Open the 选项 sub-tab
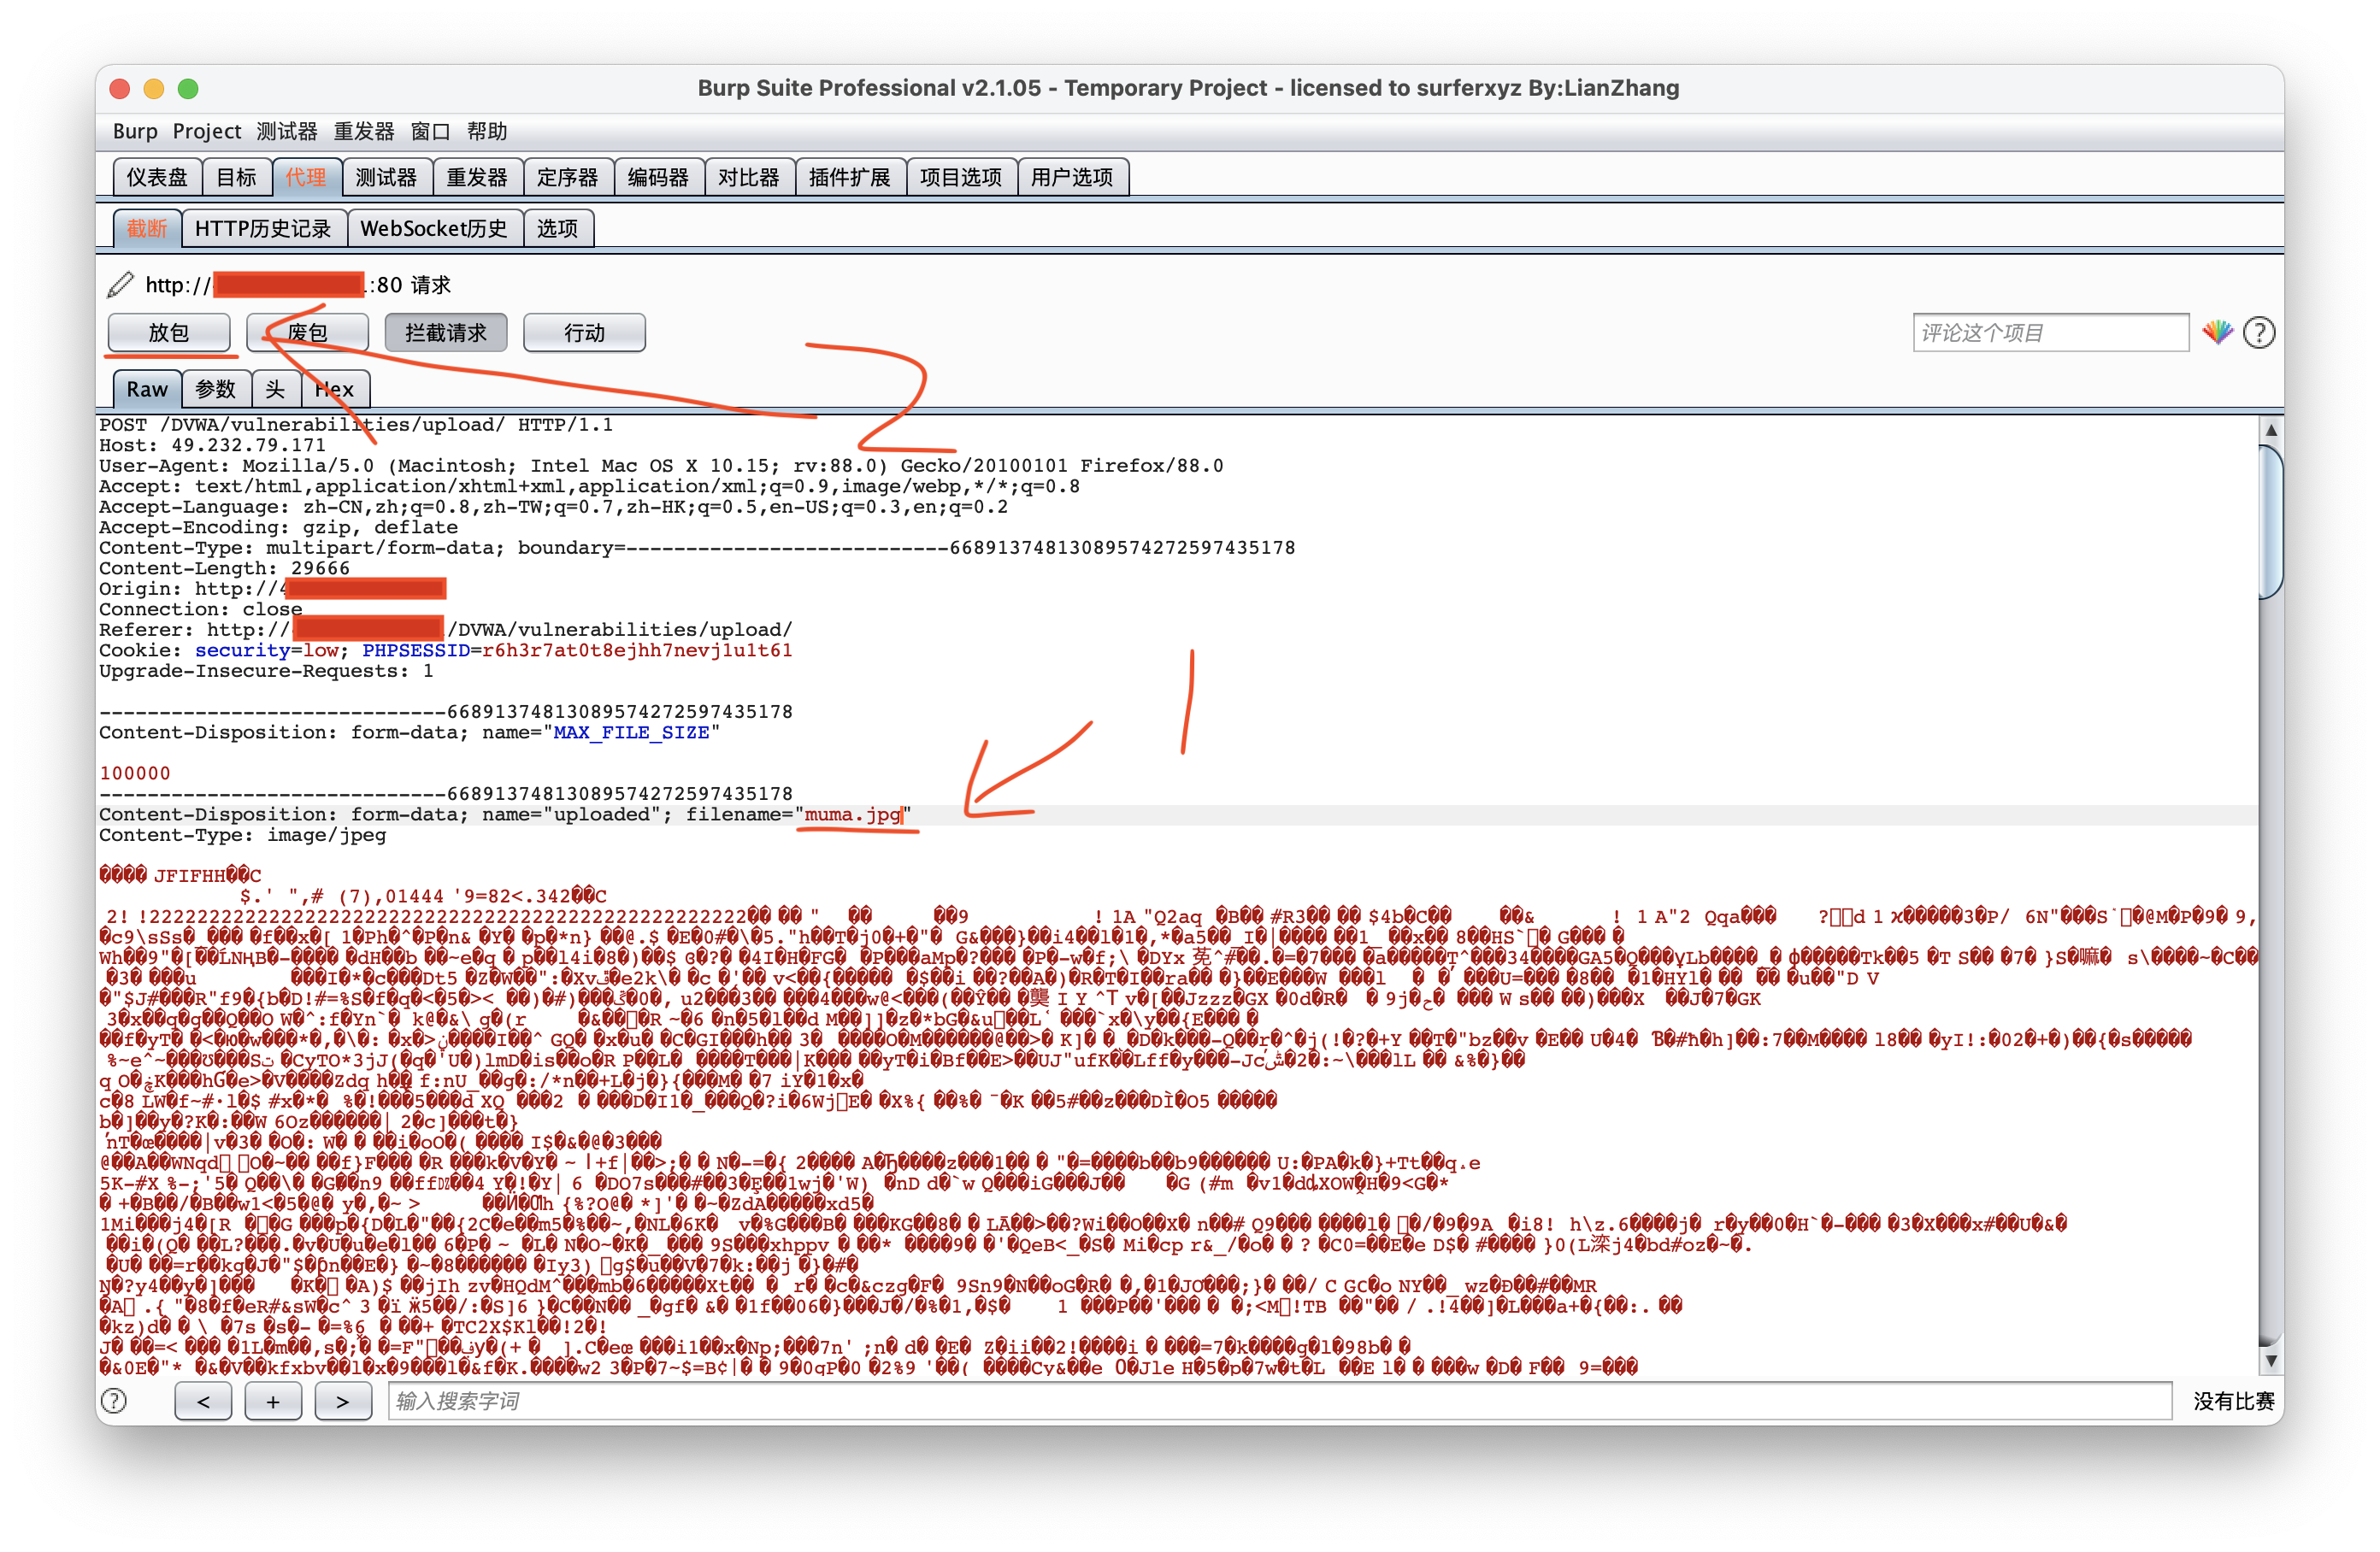The image size is (2380, 1552). click(558, 228)
